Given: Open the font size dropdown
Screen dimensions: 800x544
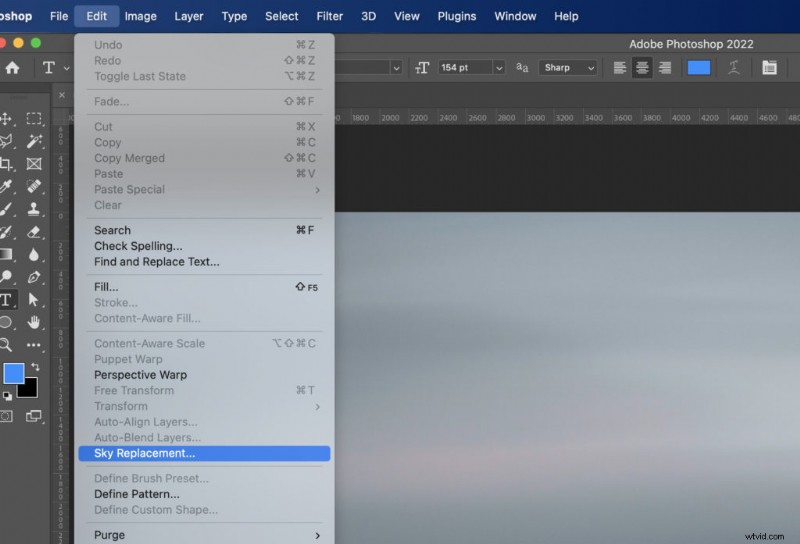Looking at the screenshot, I should click(x=497, y=68).
